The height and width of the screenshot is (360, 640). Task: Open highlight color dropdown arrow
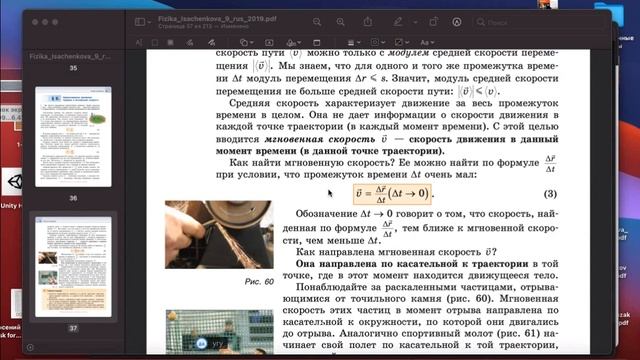(415, 22)
